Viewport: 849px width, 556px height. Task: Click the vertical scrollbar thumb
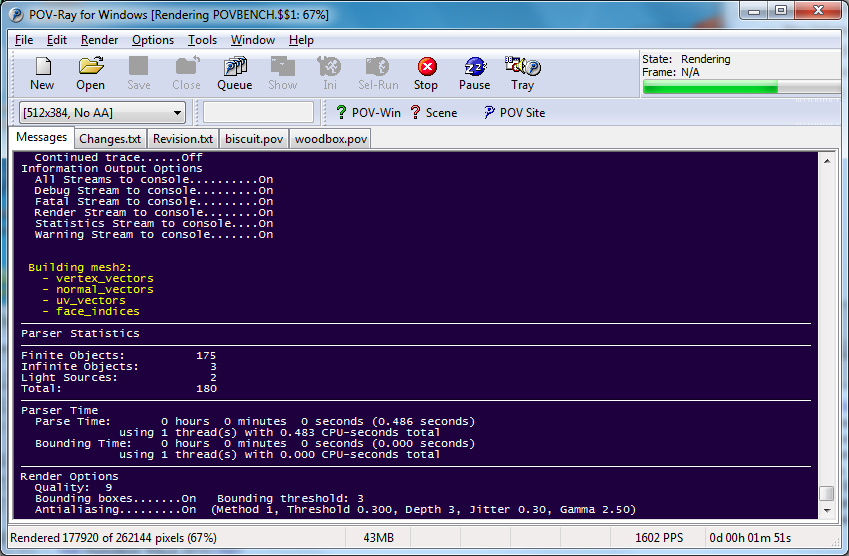(x=827, y=494)
